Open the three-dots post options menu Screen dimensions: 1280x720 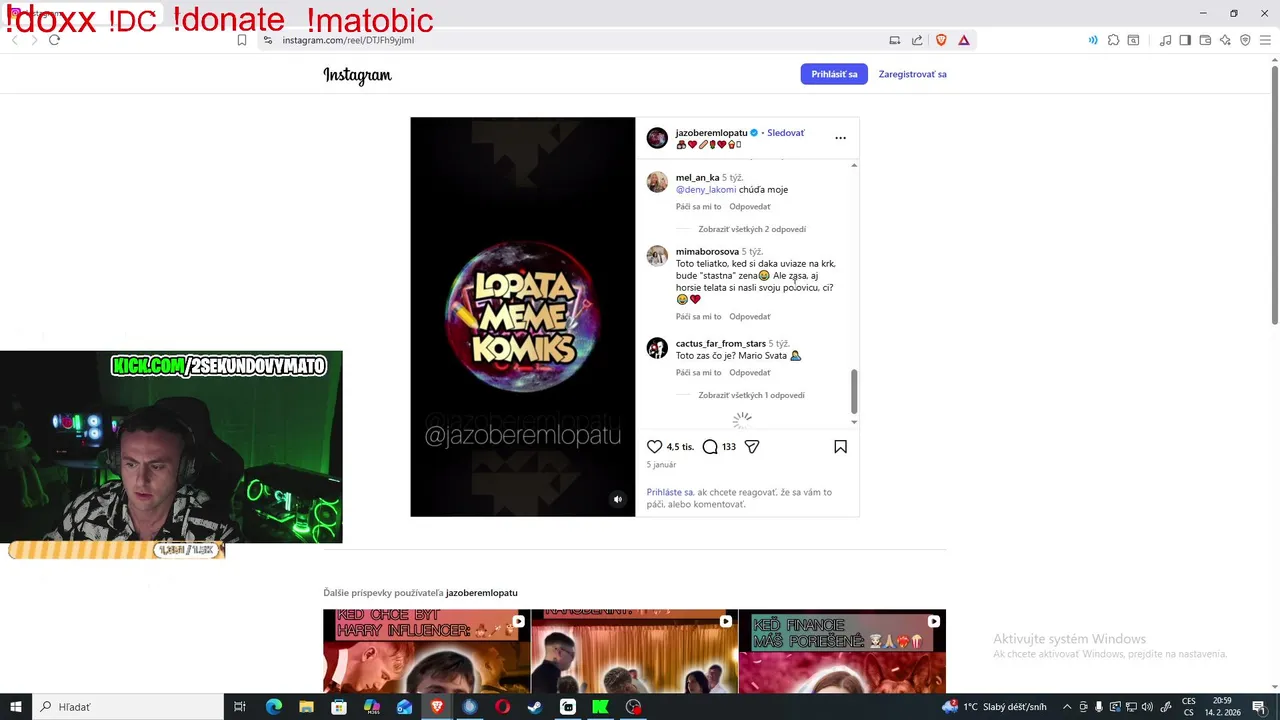tap(840, 138)
